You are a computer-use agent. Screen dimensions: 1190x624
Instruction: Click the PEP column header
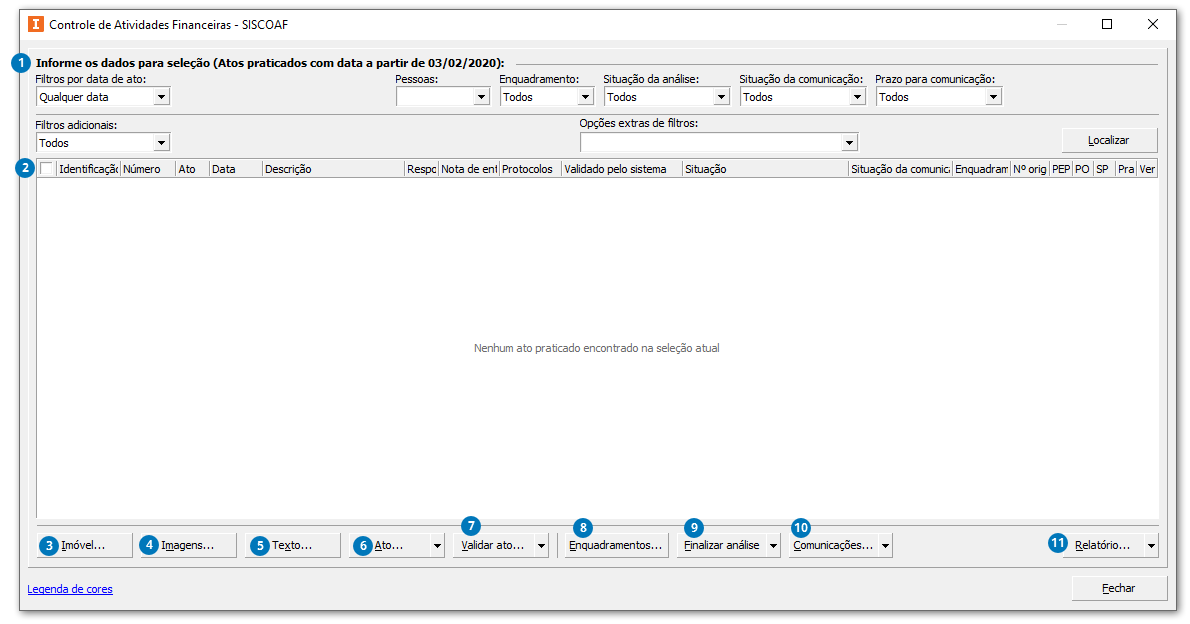point(1061,169)
